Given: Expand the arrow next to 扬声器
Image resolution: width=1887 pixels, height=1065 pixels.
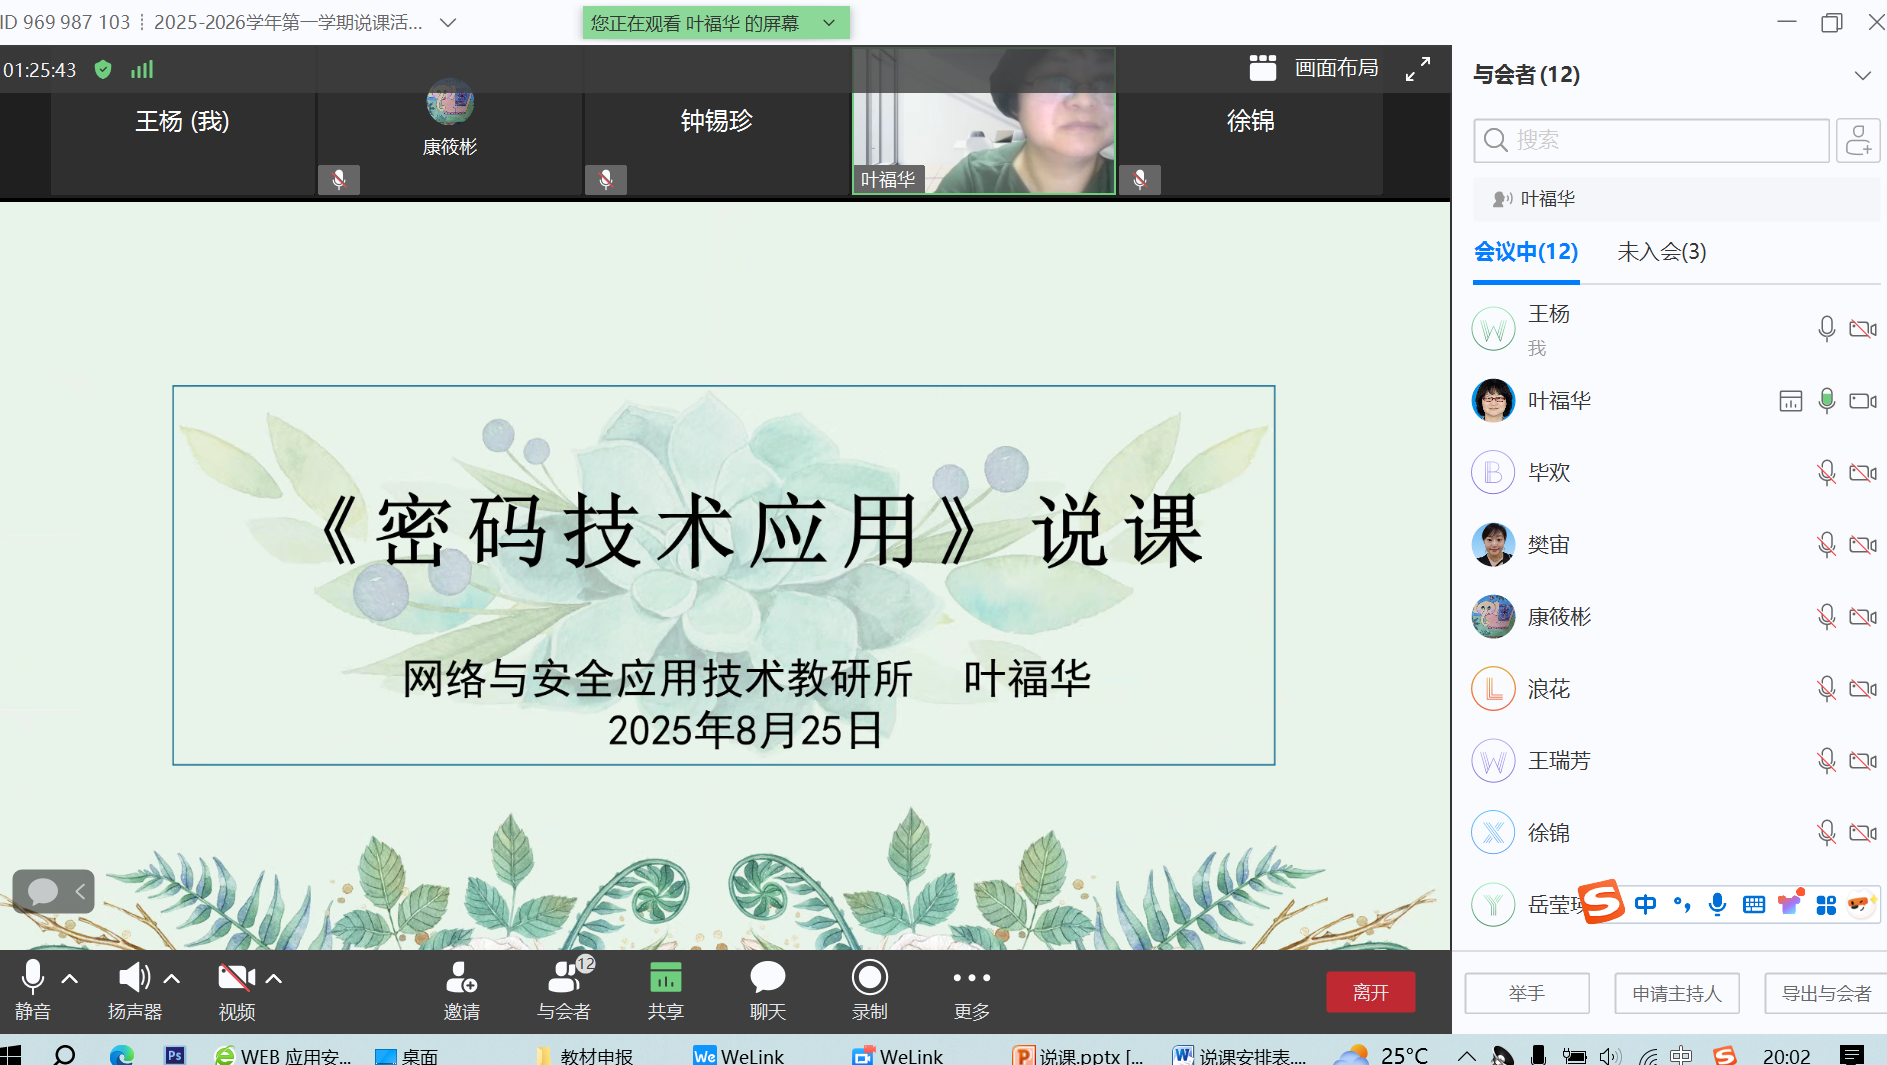Looking at the screenshot, I should click(172, 979).
